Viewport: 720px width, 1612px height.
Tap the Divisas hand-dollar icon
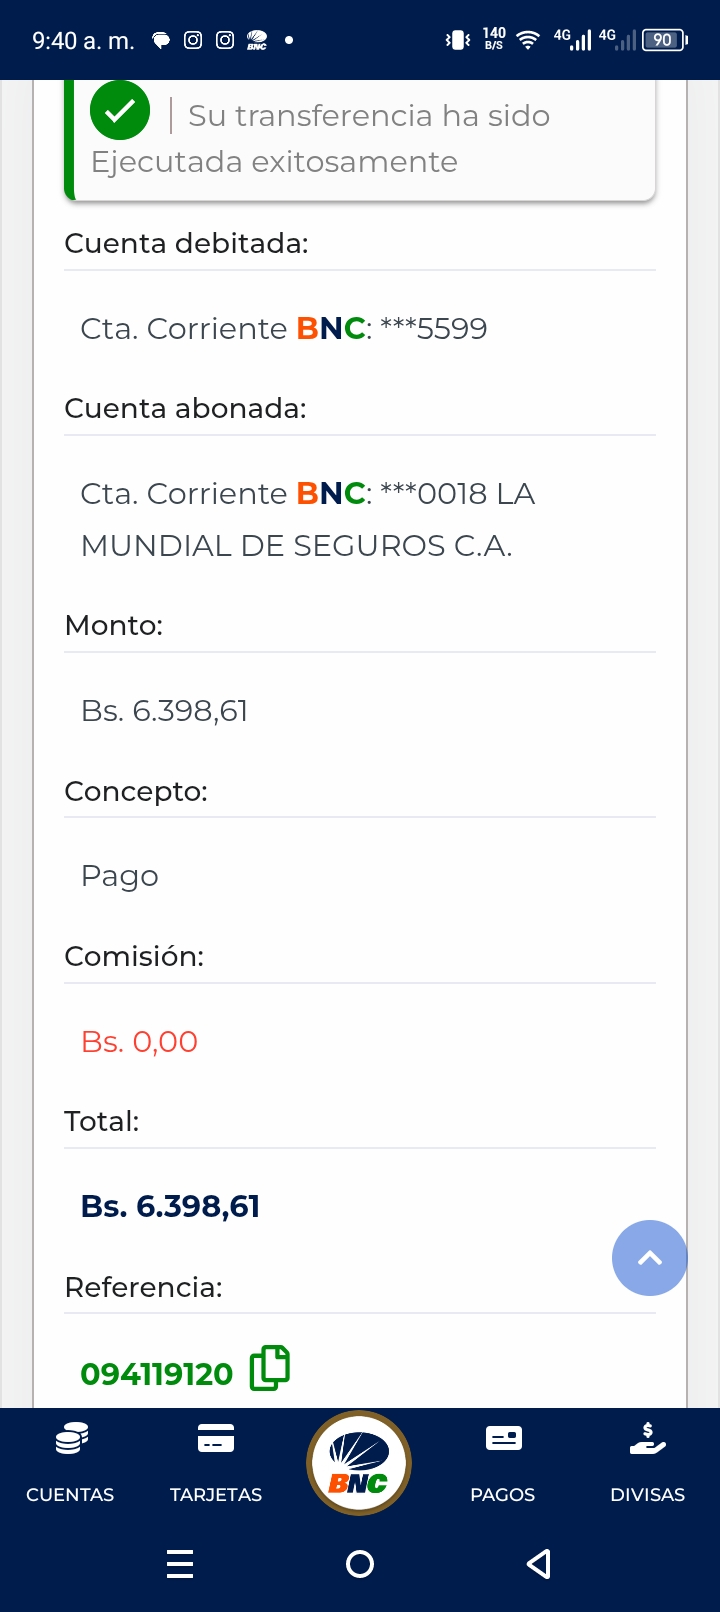coord(647,1438)
